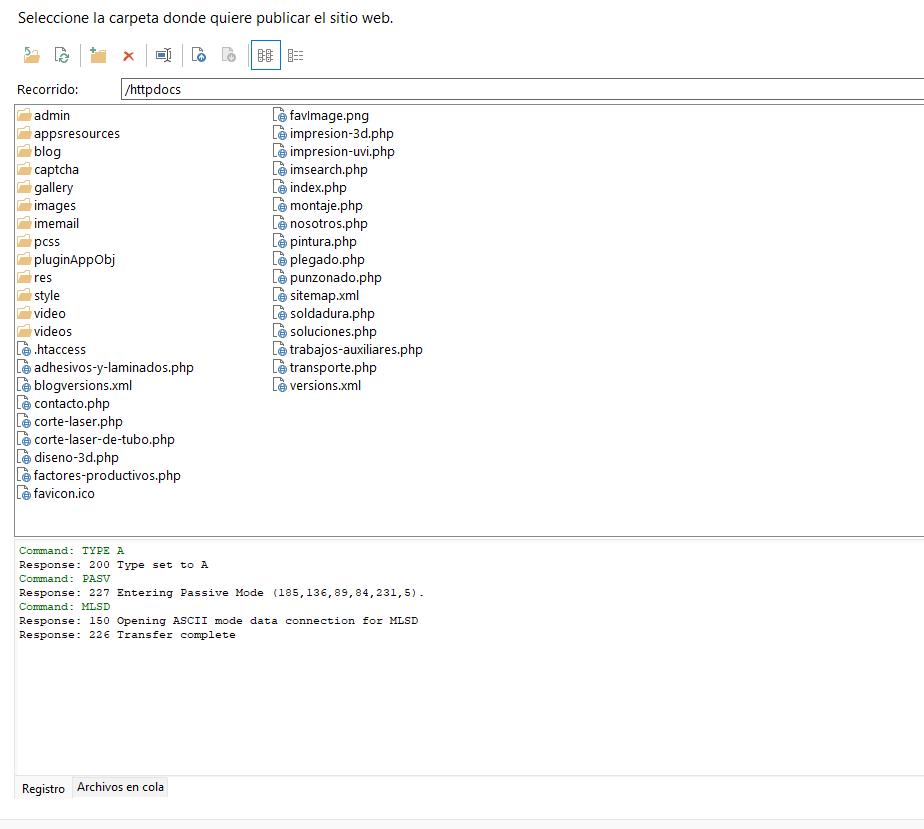Select the pluginAppObj folder
Image resolution: width=924 pixels, height=829 pixels.
(74, 260)
